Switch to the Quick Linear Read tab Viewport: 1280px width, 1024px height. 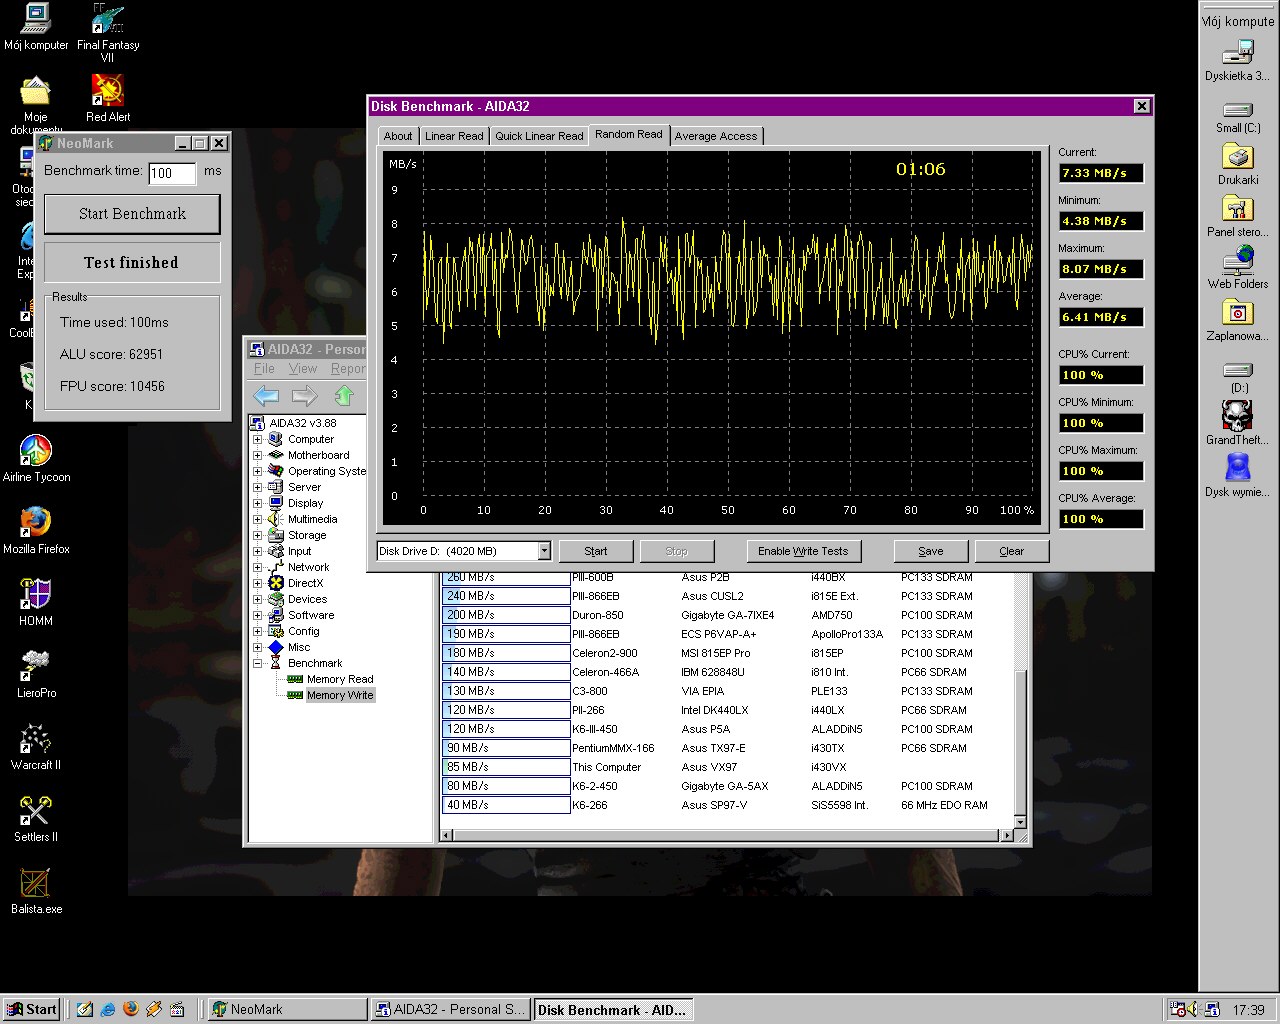[539, 136]
